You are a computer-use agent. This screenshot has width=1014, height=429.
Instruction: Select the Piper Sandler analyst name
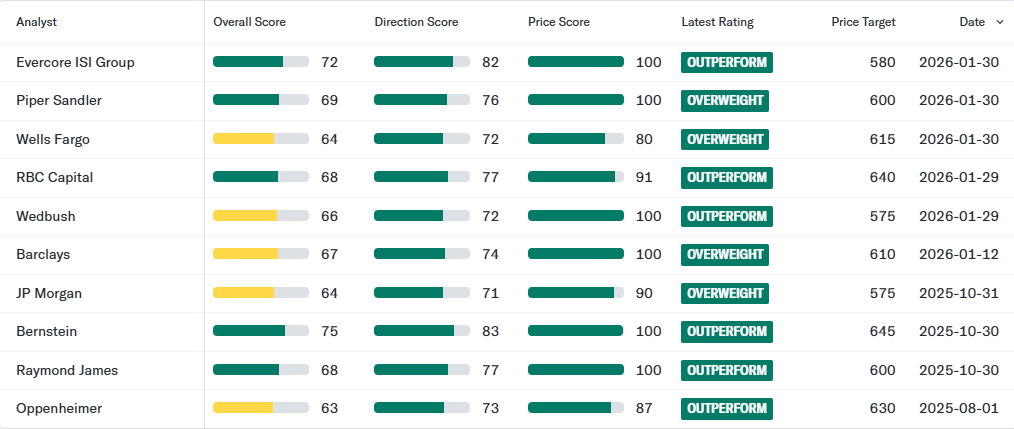click(x=59, y=100)
